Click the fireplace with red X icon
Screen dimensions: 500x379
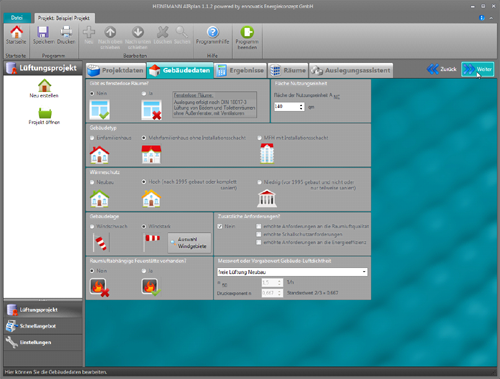click(x=99, y=287)
